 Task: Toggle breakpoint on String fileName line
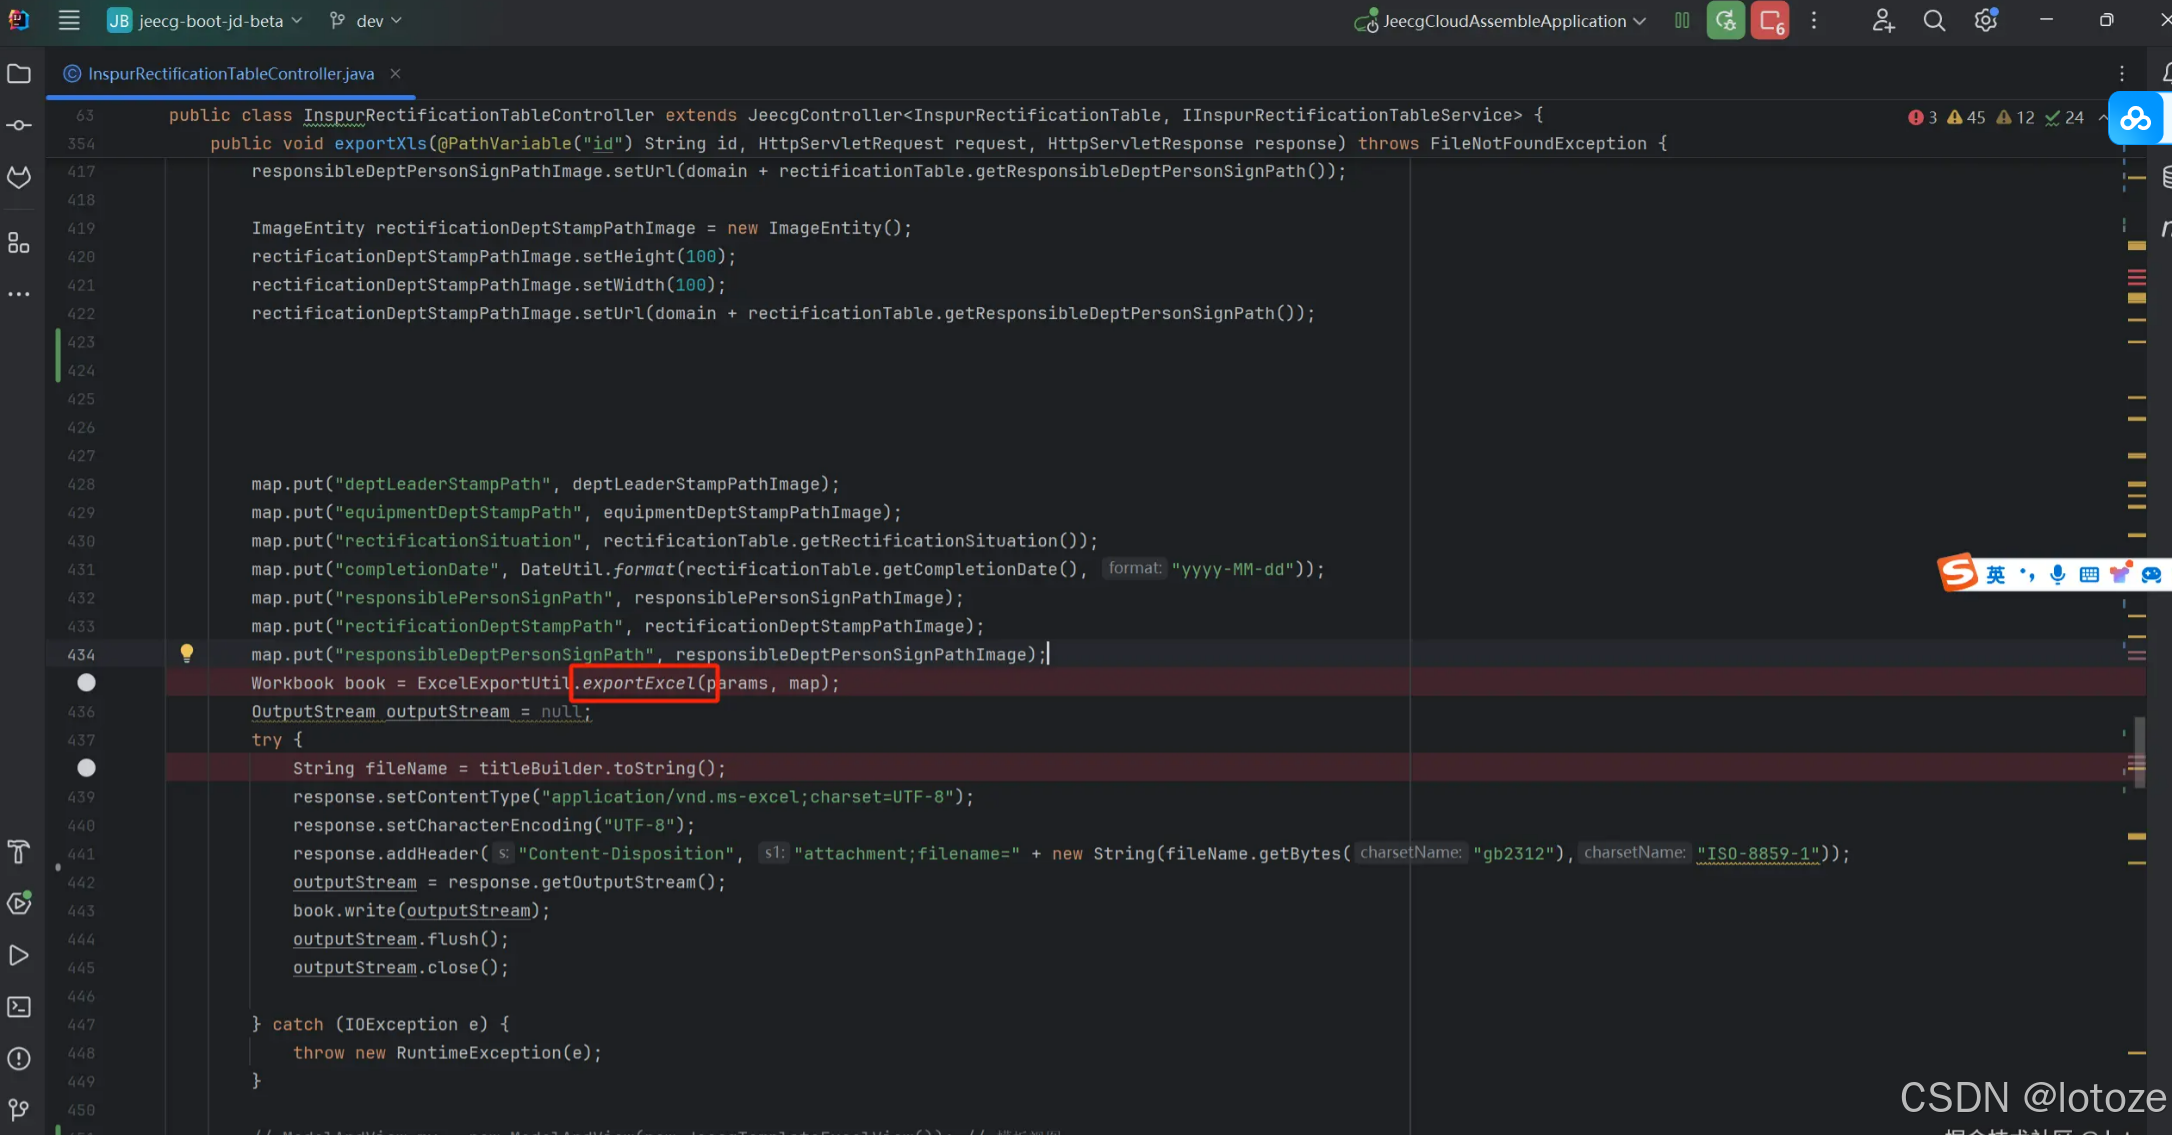pyautogui.click(x=87, y=768)
